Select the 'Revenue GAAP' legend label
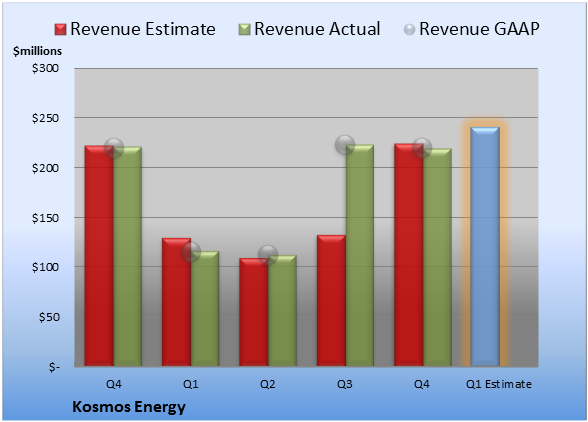 [x=479, y=29]
